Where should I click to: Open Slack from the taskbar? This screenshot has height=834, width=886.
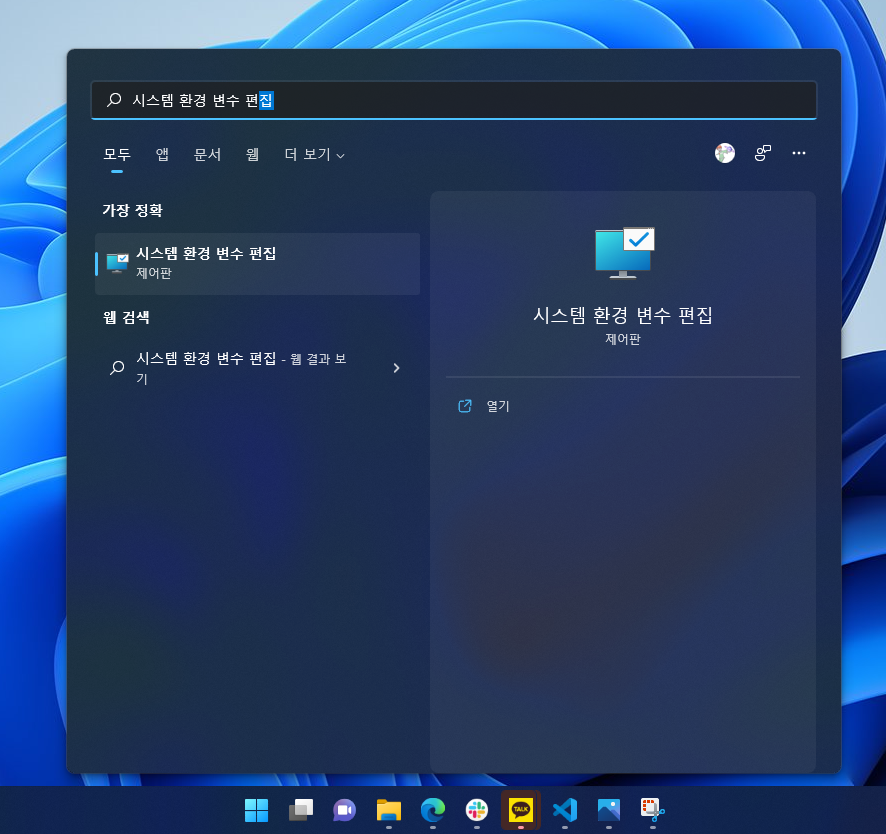pyautogui.click(x=477, y=810)
